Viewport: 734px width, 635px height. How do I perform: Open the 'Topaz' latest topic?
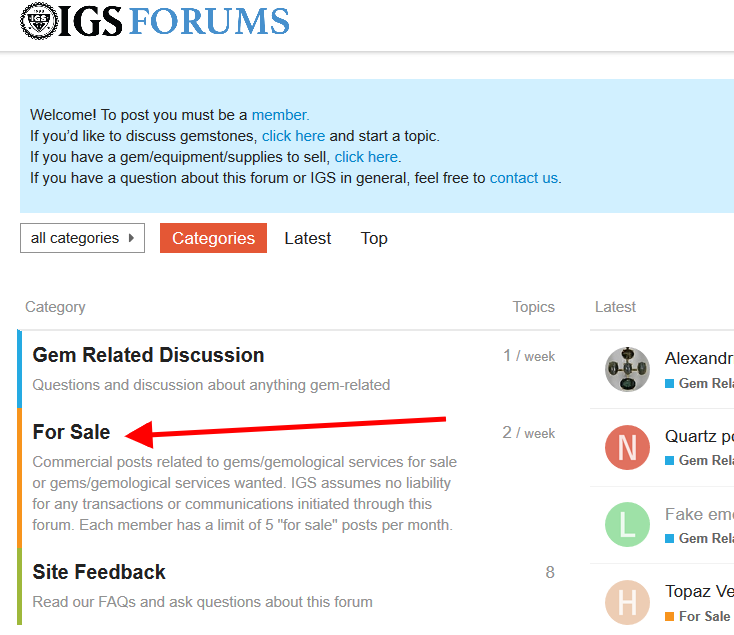click(699, 591)
